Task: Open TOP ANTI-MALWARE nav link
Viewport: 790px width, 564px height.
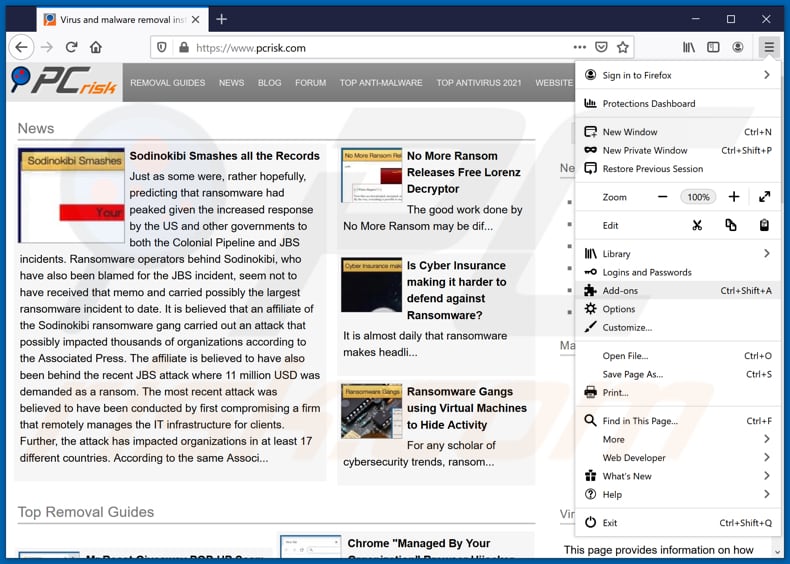Action: 381,83
